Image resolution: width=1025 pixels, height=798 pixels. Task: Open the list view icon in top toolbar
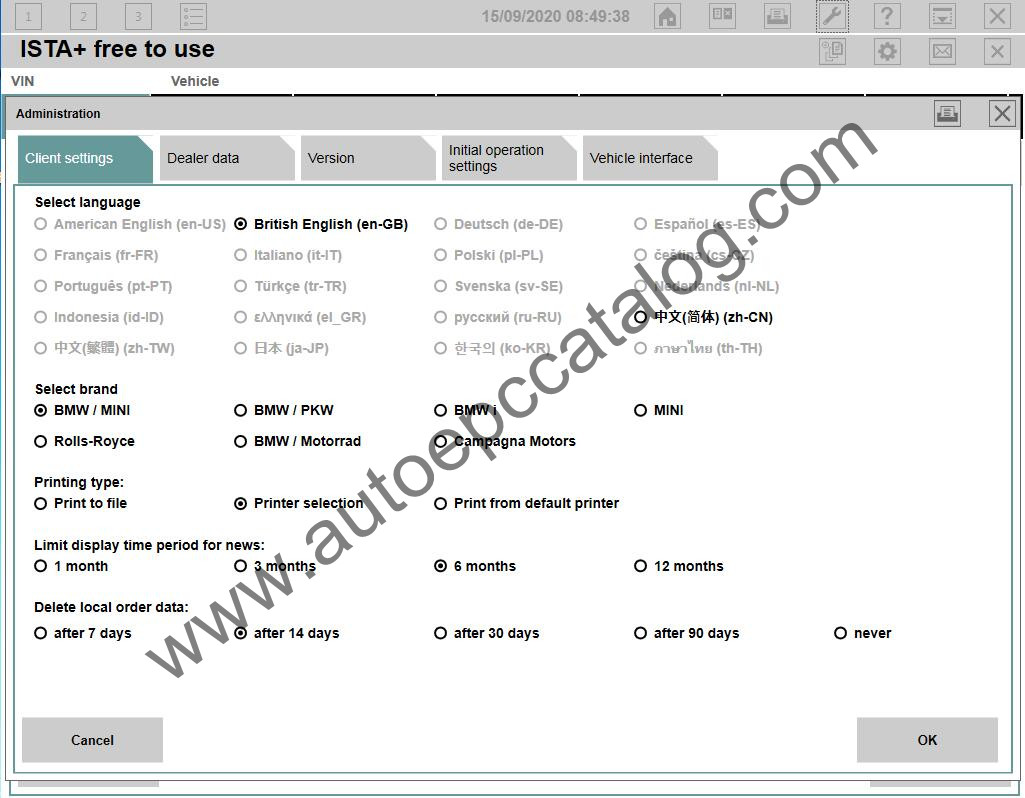pyautogui.click(x=193, y=16)
